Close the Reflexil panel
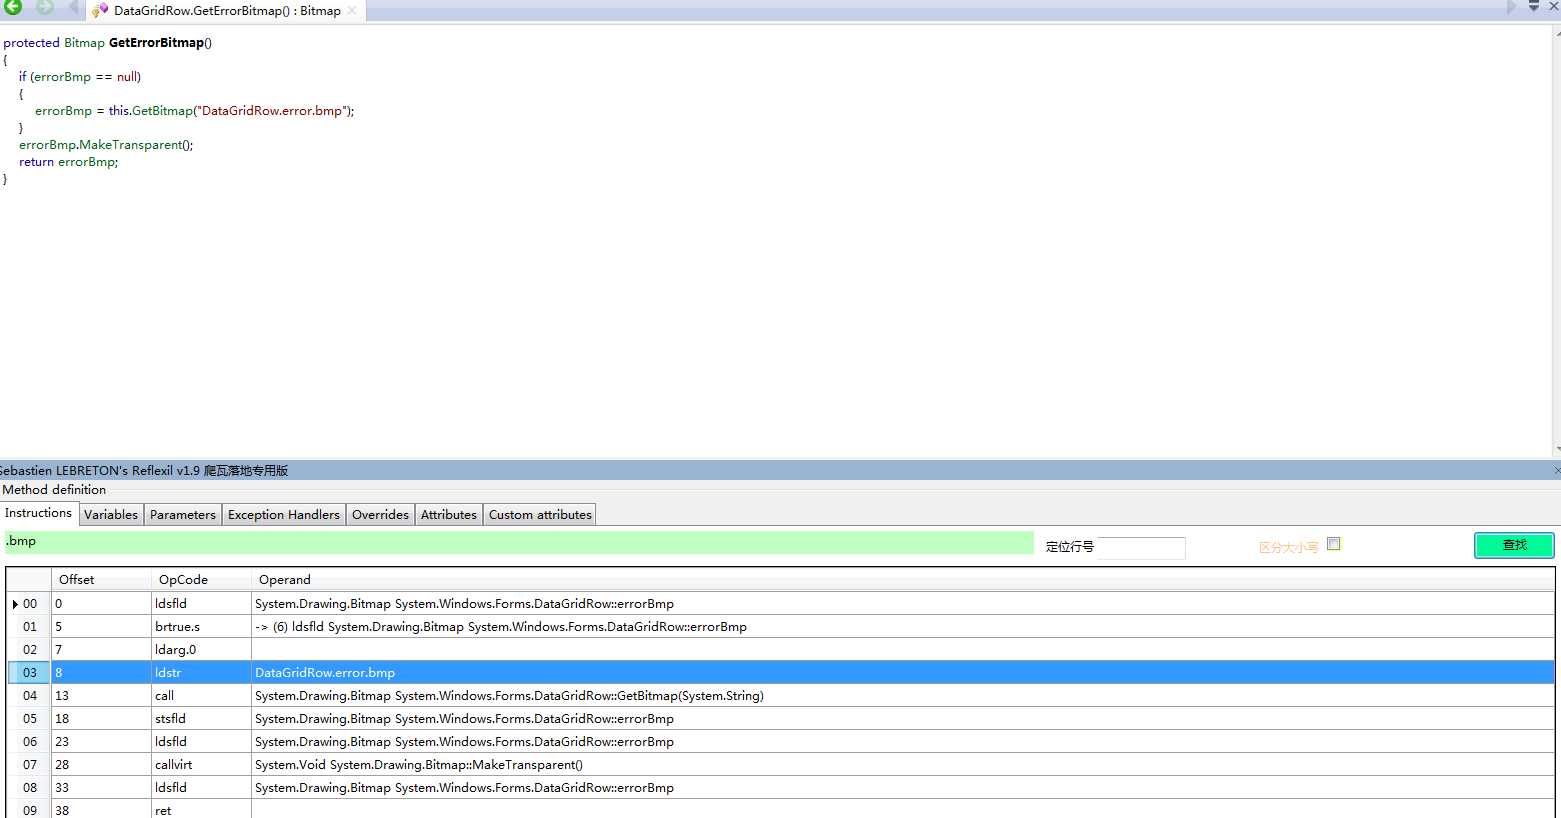The height and width of the screenshot is (818, 1561). 1556,470
